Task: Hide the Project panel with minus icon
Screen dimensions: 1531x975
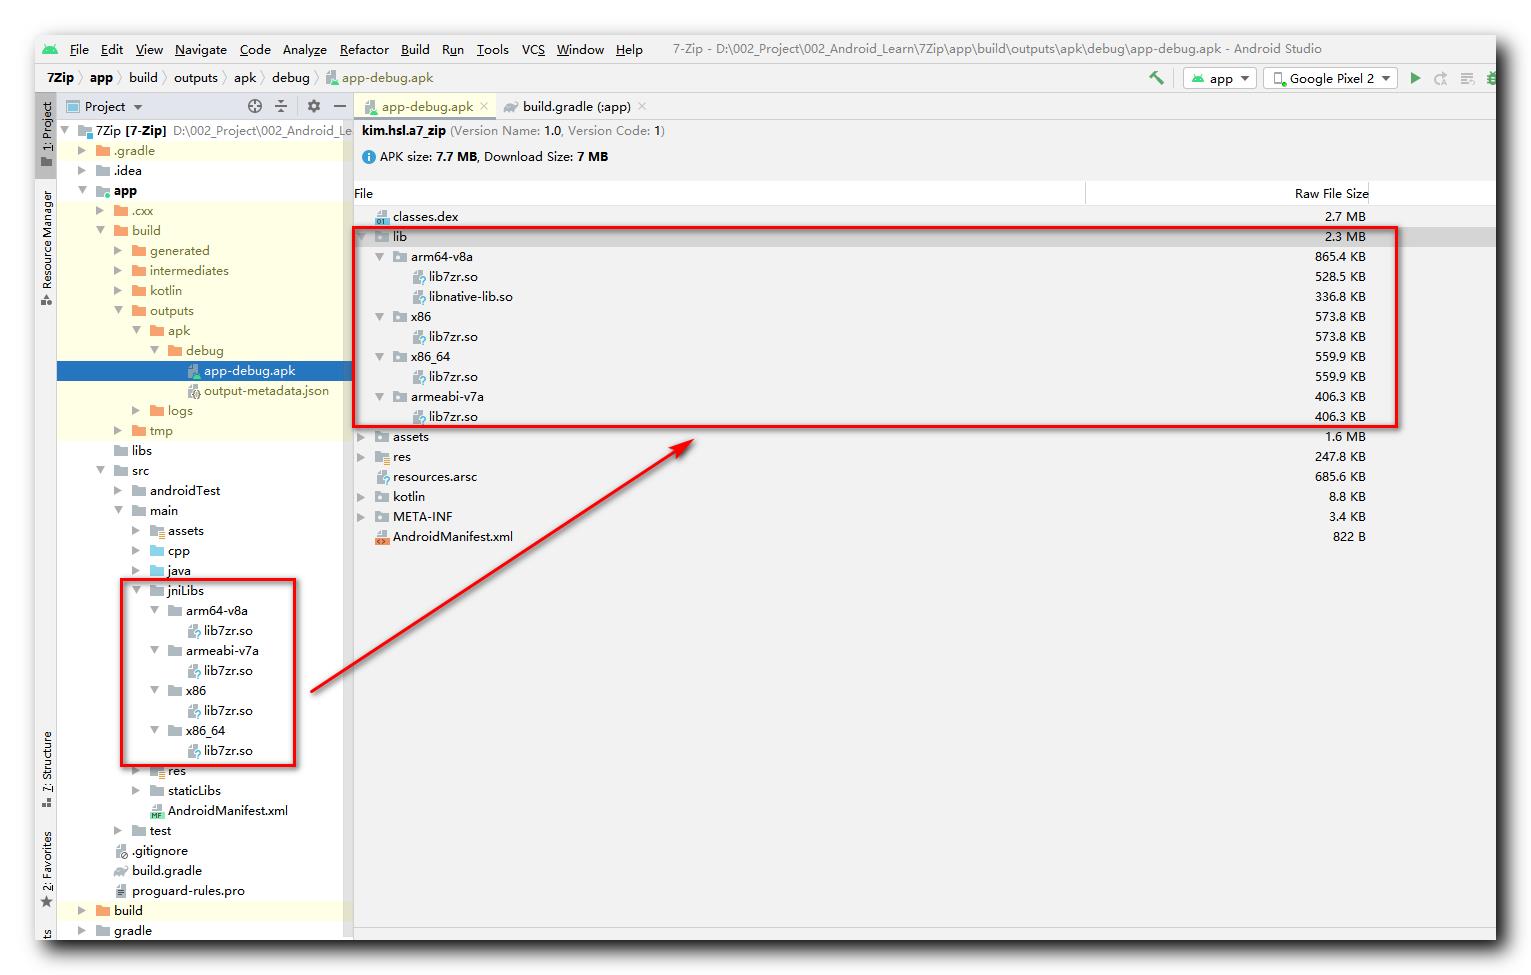Action: pos(340,106)
